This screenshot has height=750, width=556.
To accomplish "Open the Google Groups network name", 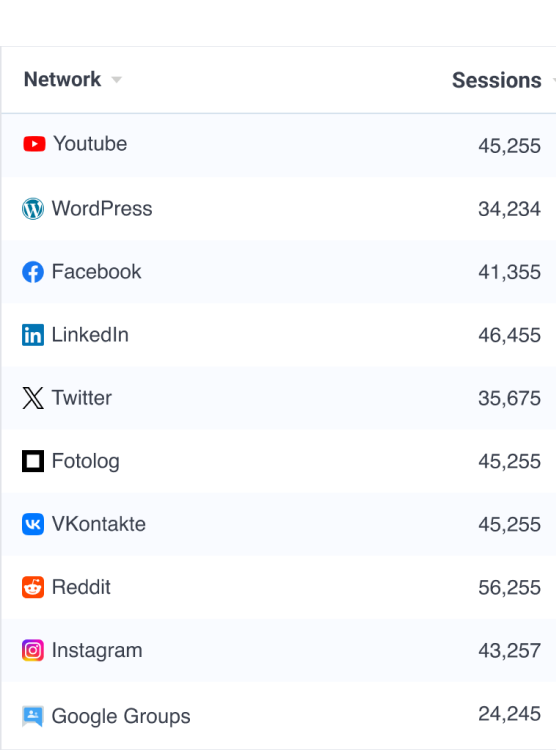I will point(121,716).
